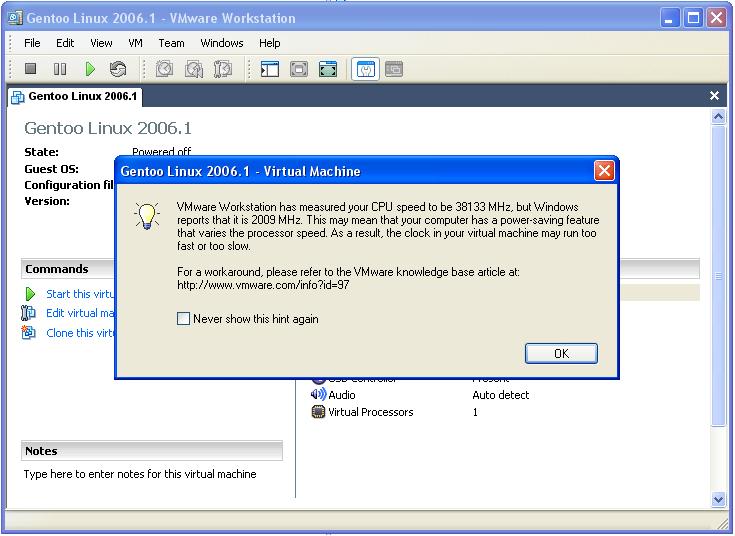Close the Gentoo Linux 2006.1 tab
Image resolution: width=735 pixels, height=536 pixels.
(714, 96)
